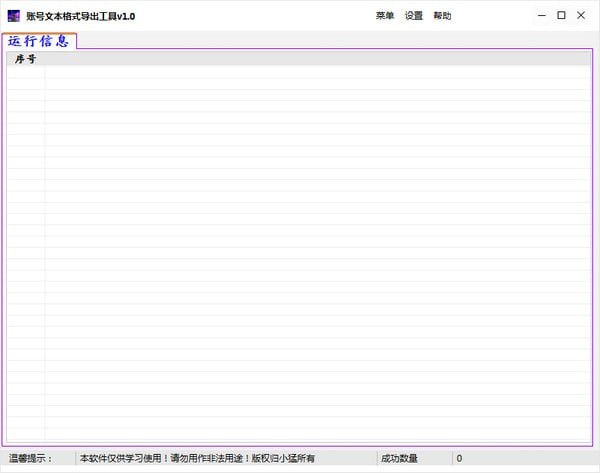
Task: Select the 运行信息 tab
Action: click(x=39, y=41)
